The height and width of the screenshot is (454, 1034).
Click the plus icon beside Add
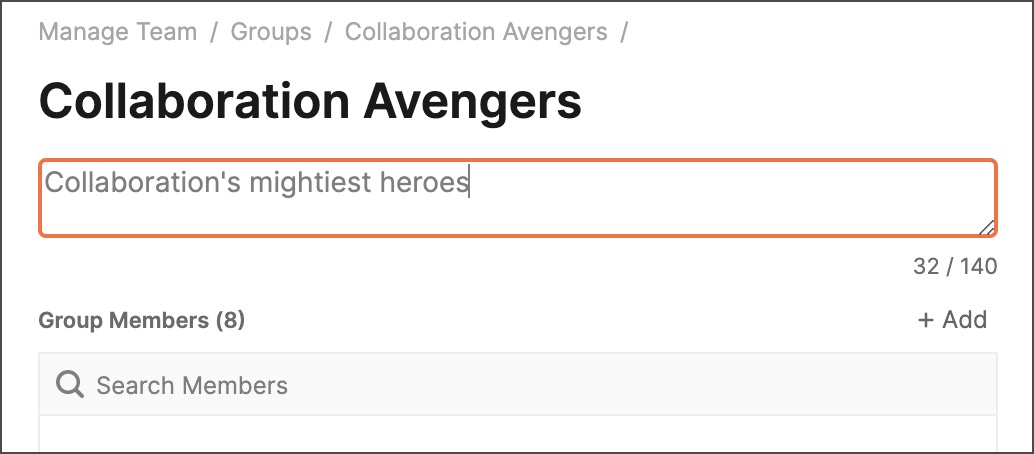[x=926, y=321]
